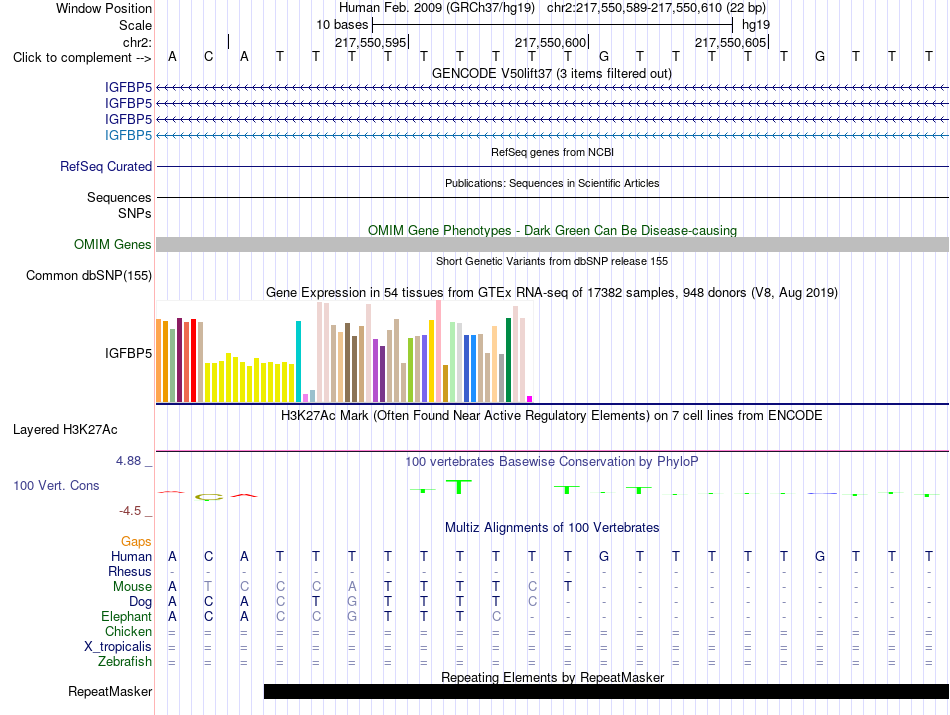Image resolution: width=950 pixels, height=715 pixels.
Task: Click the black RepeatMasker element bar
Action: [606, 691]
